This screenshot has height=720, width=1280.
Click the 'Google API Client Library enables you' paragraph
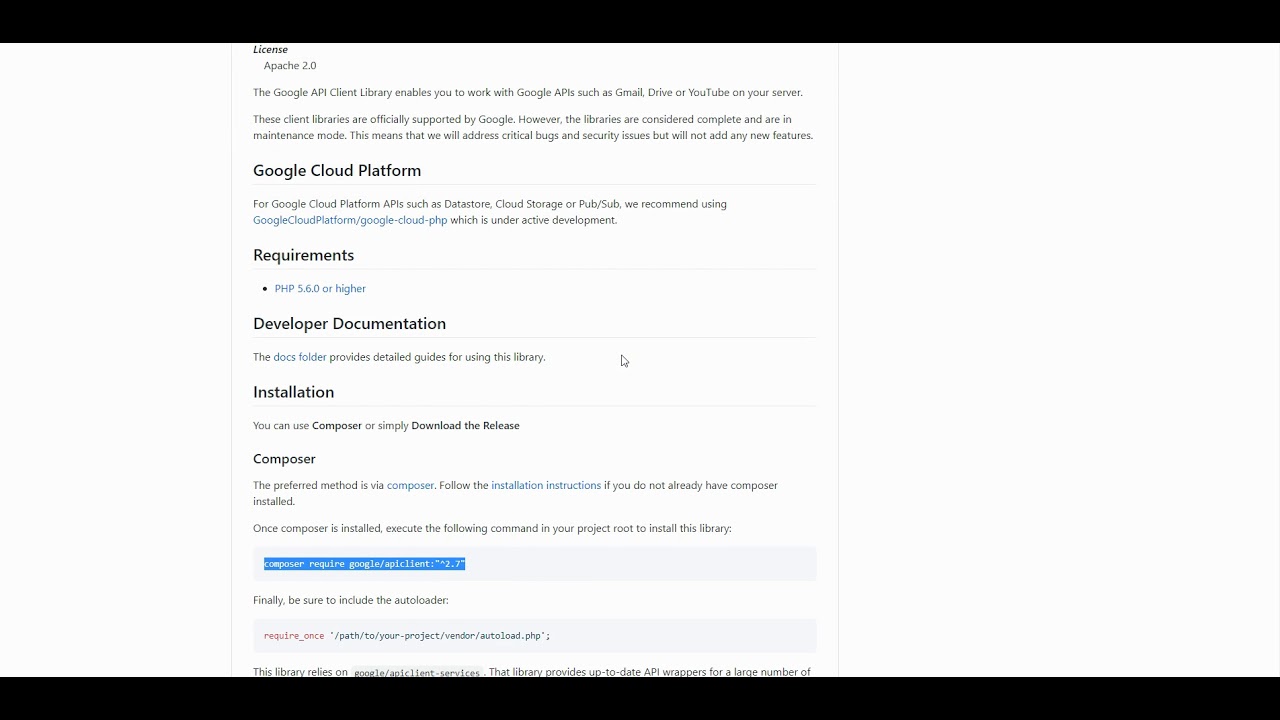(528, 92)
